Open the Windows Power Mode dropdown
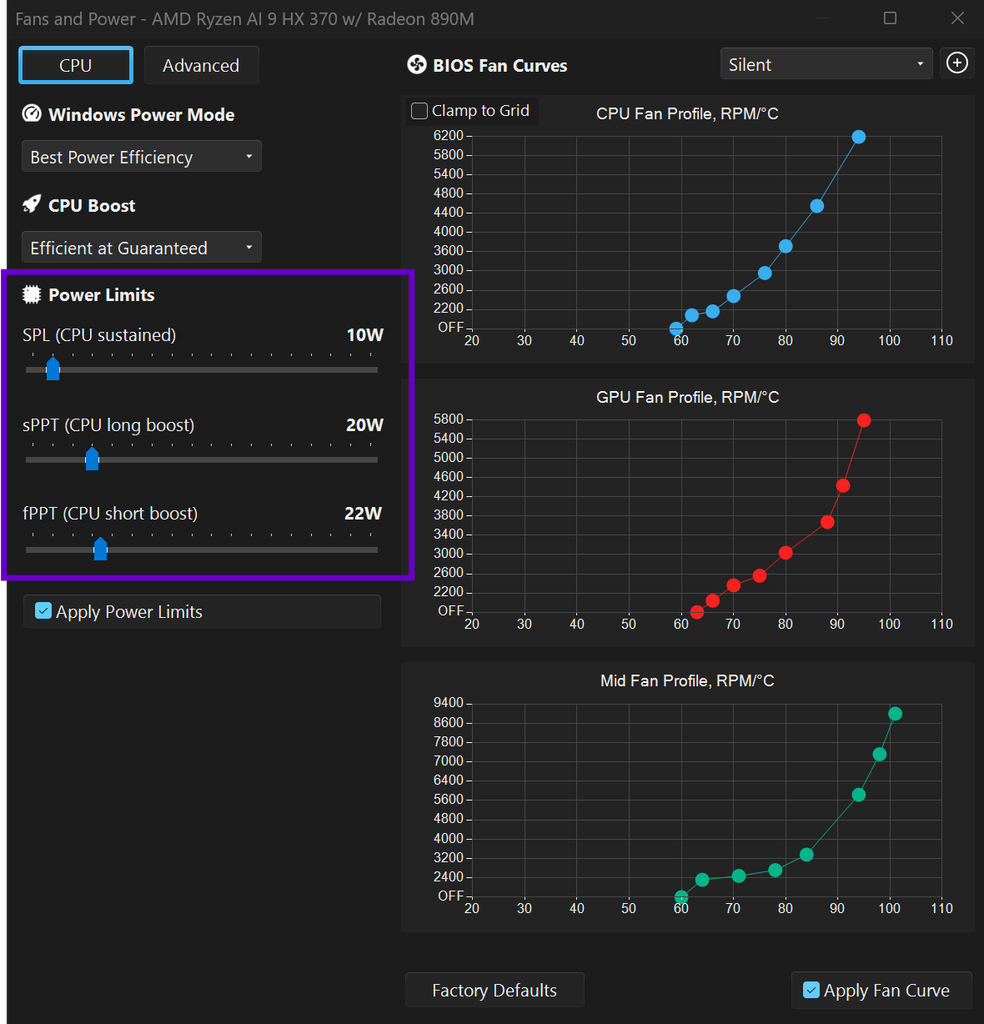Viewport: 984px width, 1024px height. coord(142,157)
